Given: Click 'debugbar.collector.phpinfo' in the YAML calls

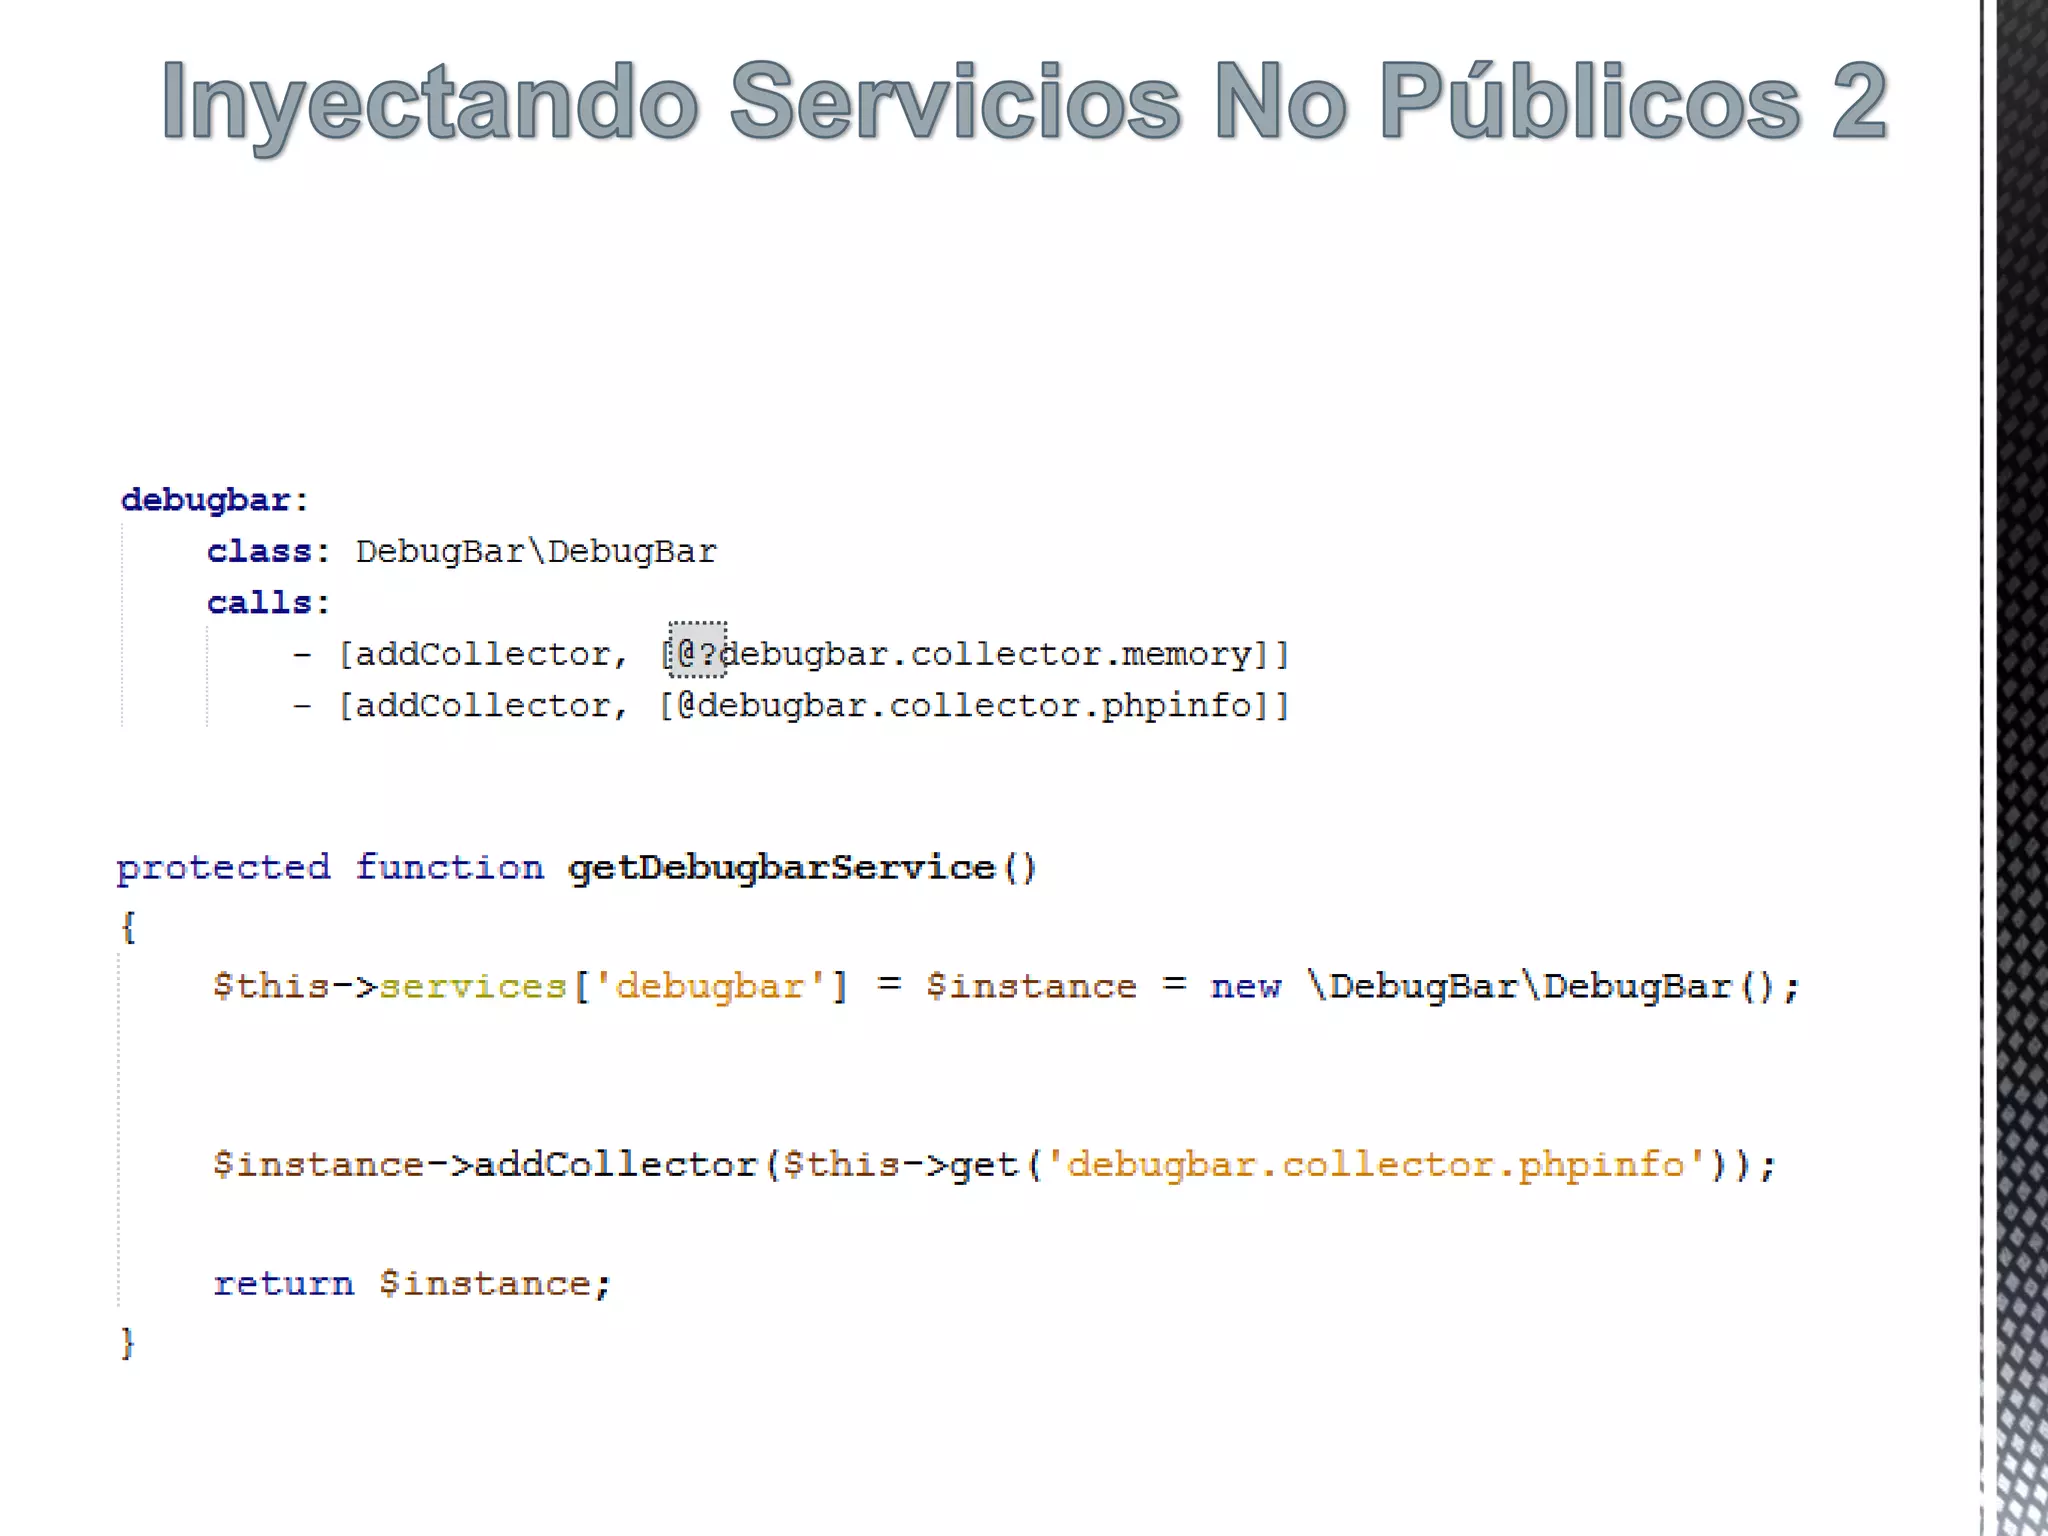Looking at the screenshot, I should [974, 706].
